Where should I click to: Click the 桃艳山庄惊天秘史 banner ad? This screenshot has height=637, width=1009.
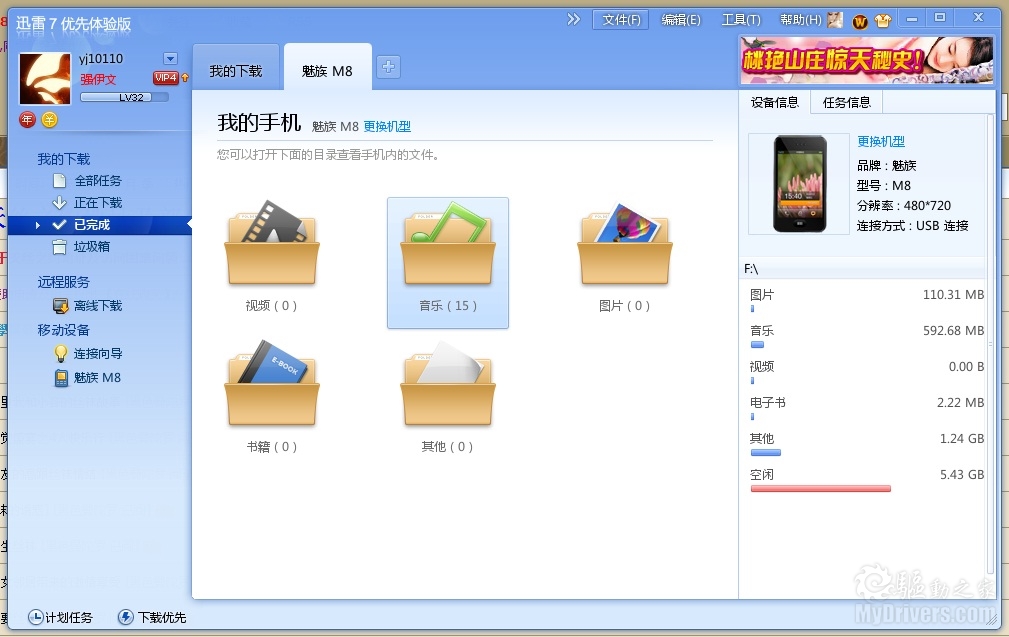tap(867, 60)
